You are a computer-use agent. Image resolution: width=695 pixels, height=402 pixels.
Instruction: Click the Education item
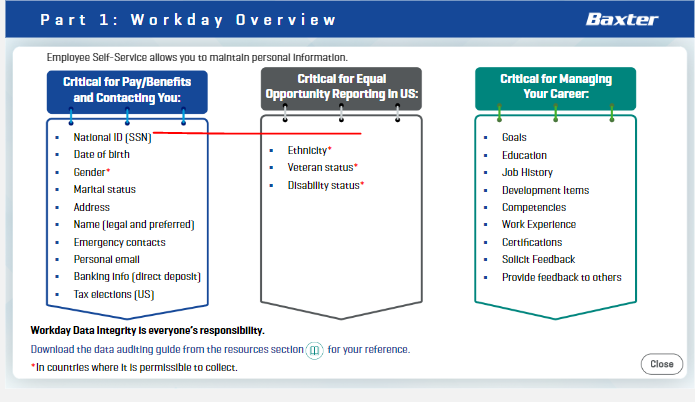524,155
